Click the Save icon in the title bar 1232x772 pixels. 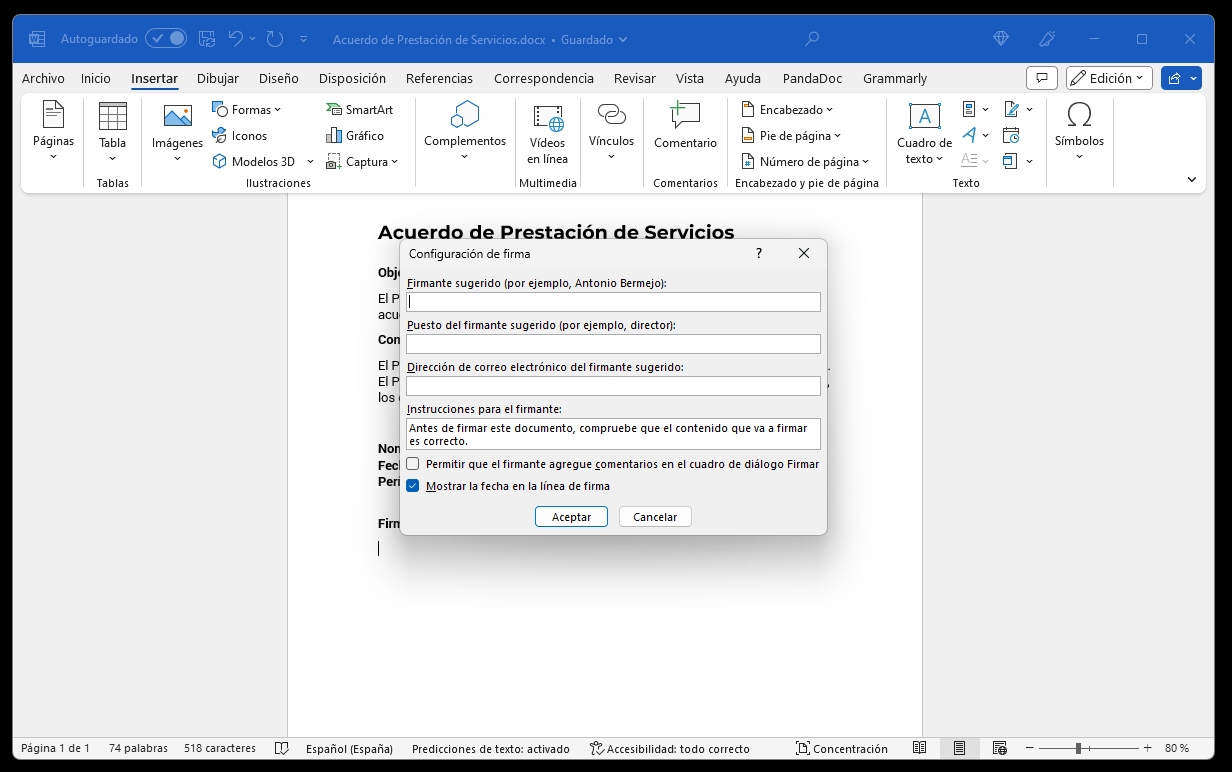(207, 39)
